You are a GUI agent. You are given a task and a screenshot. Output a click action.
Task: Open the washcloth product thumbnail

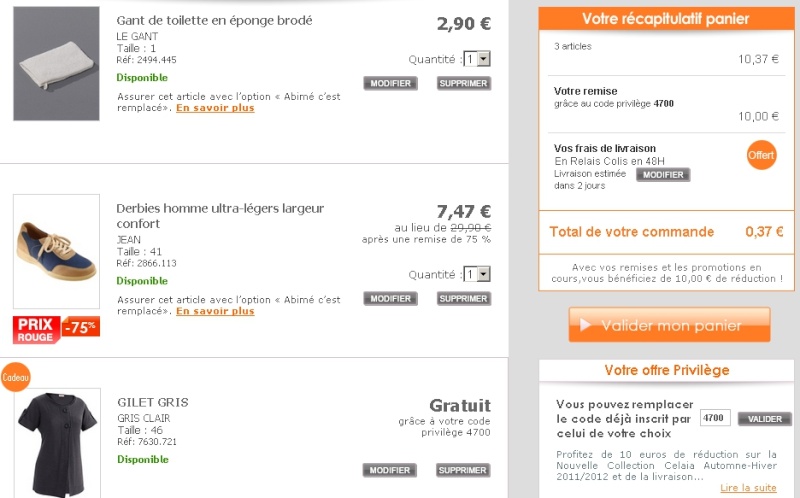tap(56, 64)
